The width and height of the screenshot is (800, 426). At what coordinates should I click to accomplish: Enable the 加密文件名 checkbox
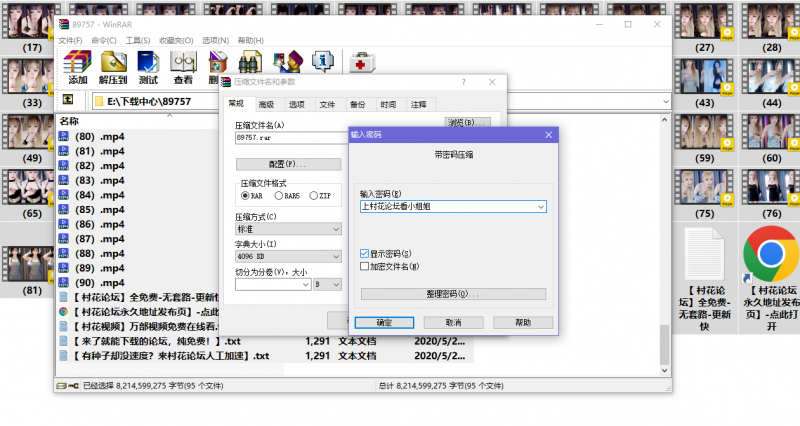pos(365,267)
